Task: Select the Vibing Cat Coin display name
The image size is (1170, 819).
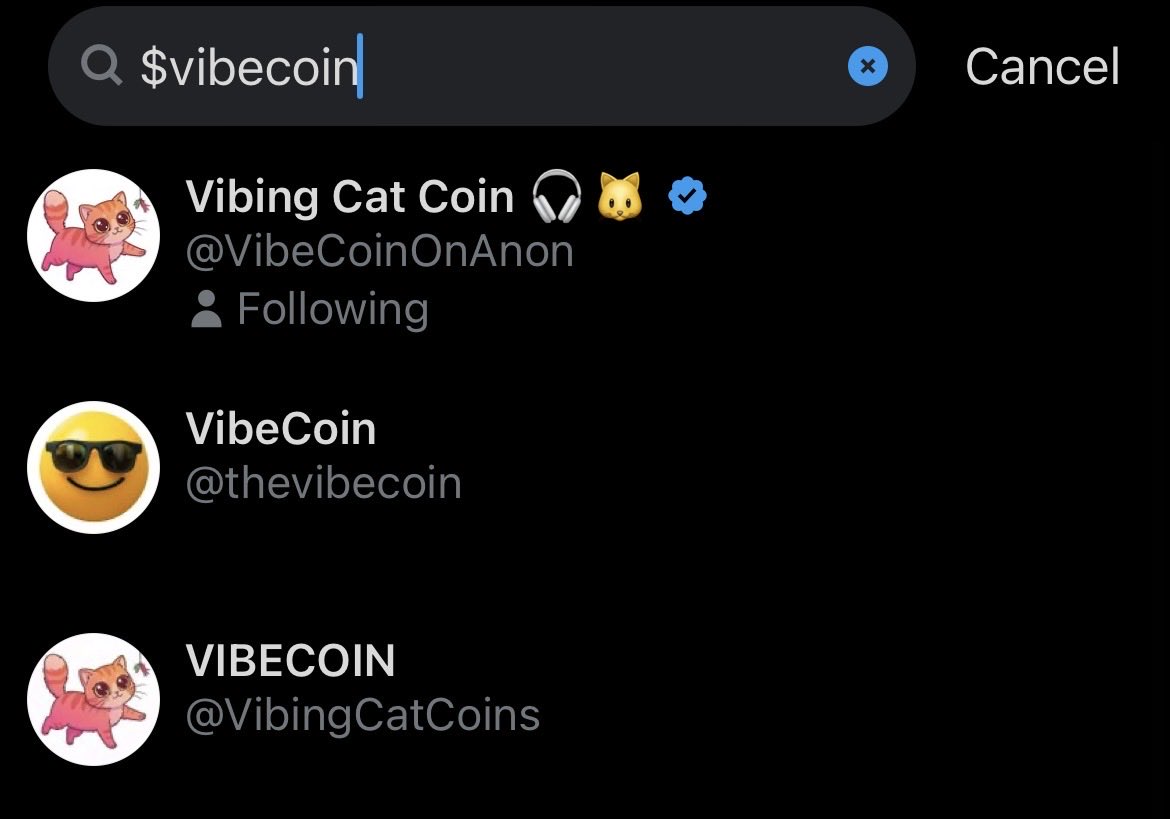Action: pos(349,197)
